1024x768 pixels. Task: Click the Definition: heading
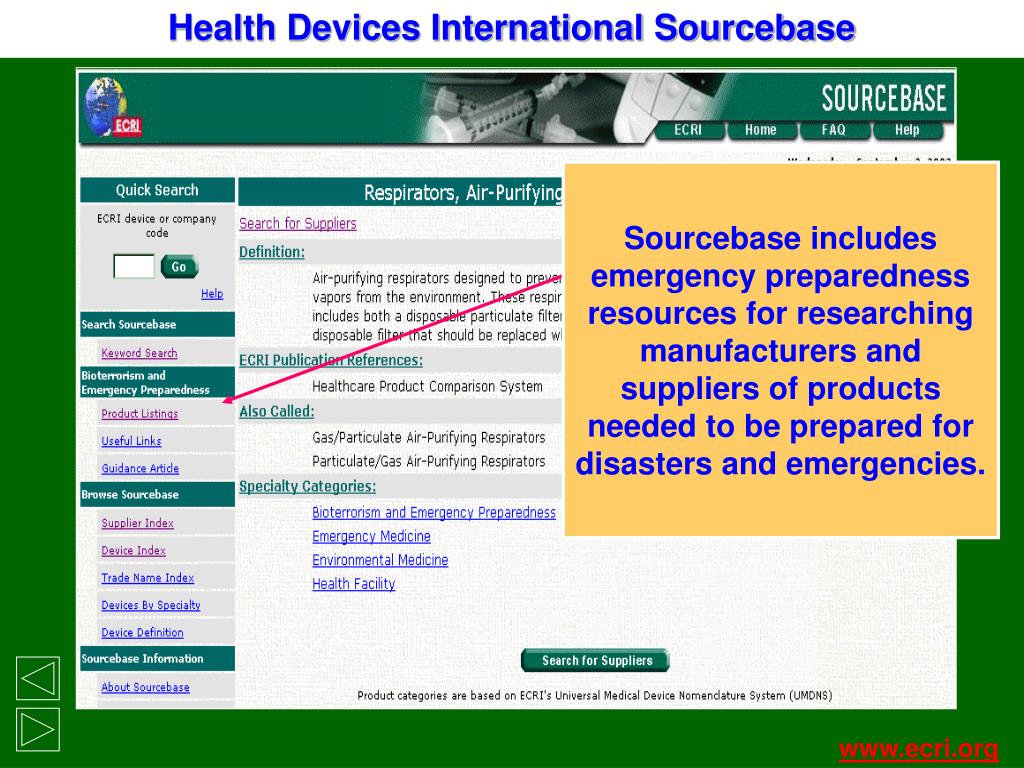pyautogui.click(x=272, y=253)
